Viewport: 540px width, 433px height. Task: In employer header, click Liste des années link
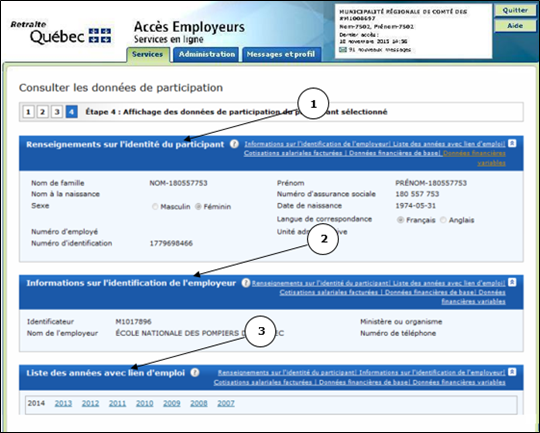click(449, 283)
